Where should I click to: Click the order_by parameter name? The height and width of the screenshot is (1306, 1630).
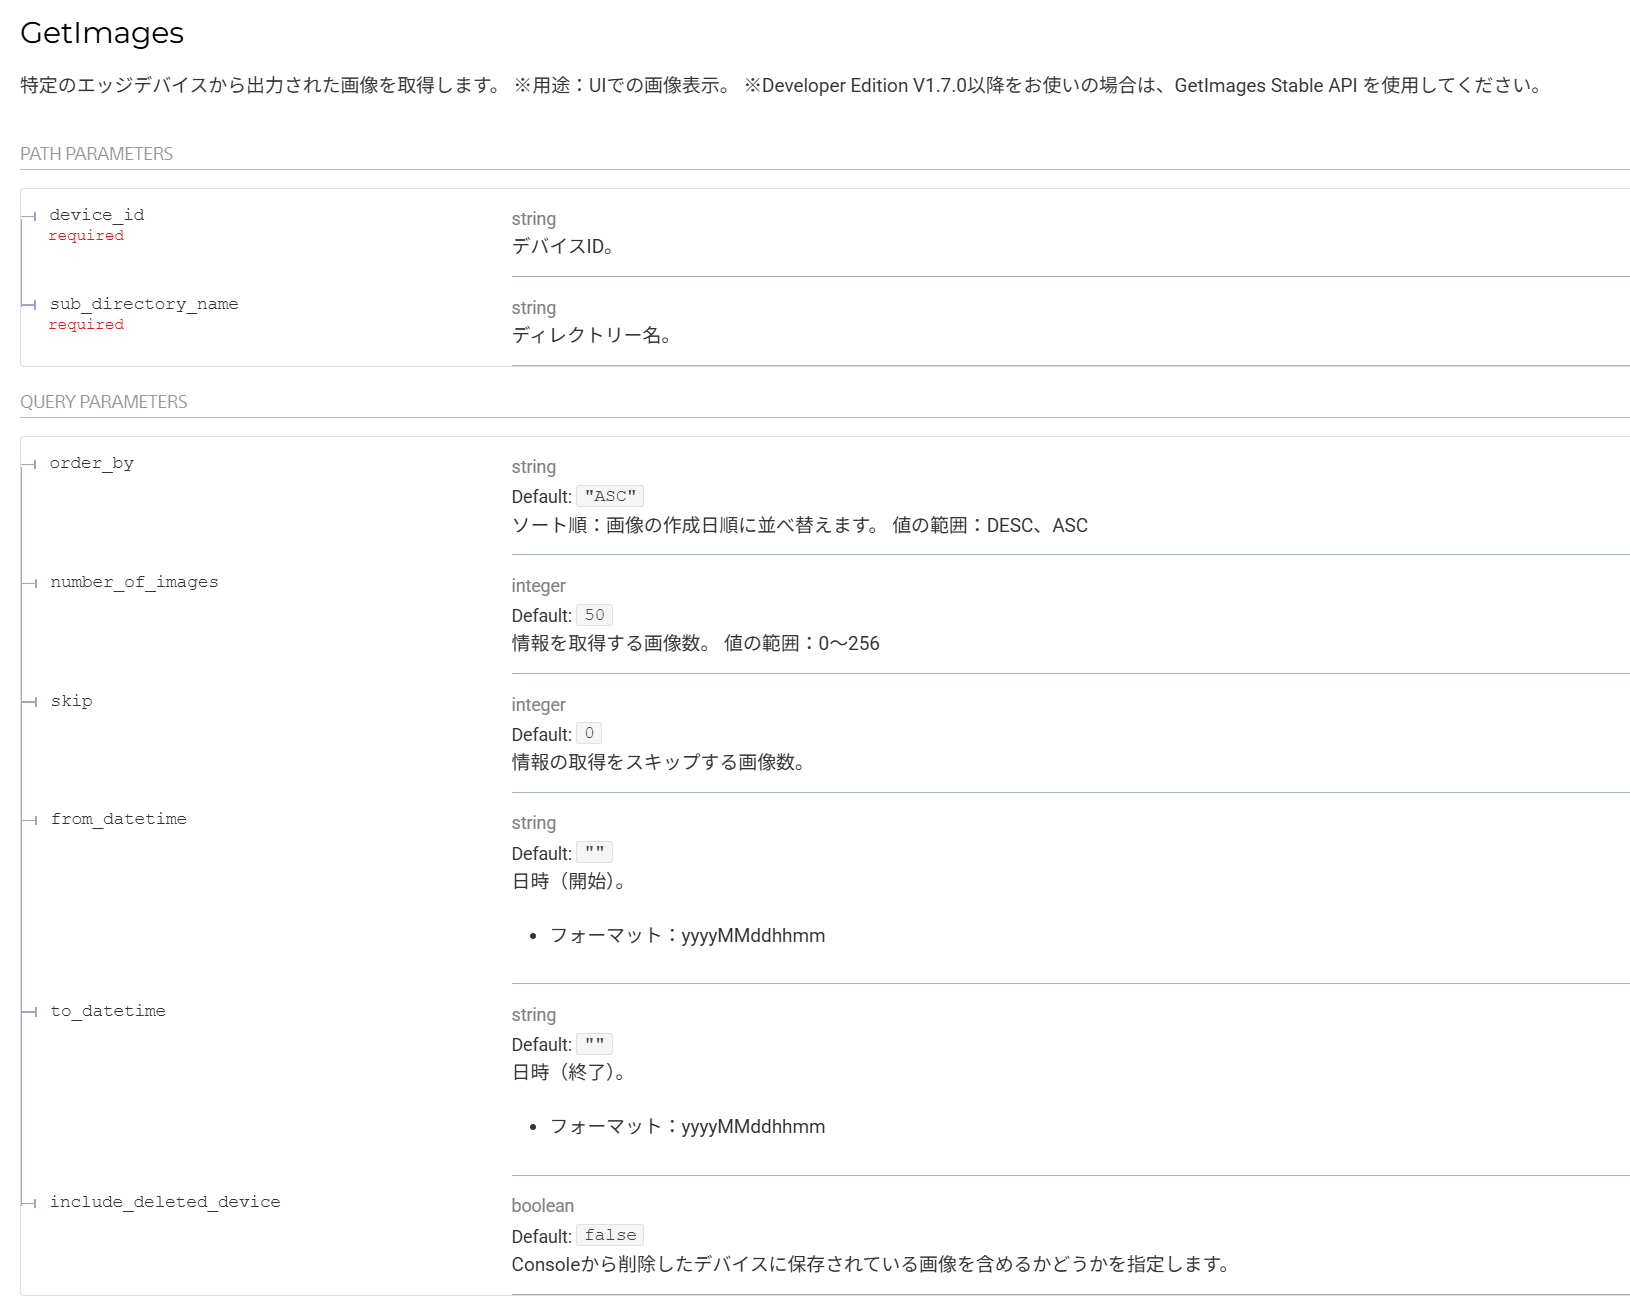[x=92, y=463]
